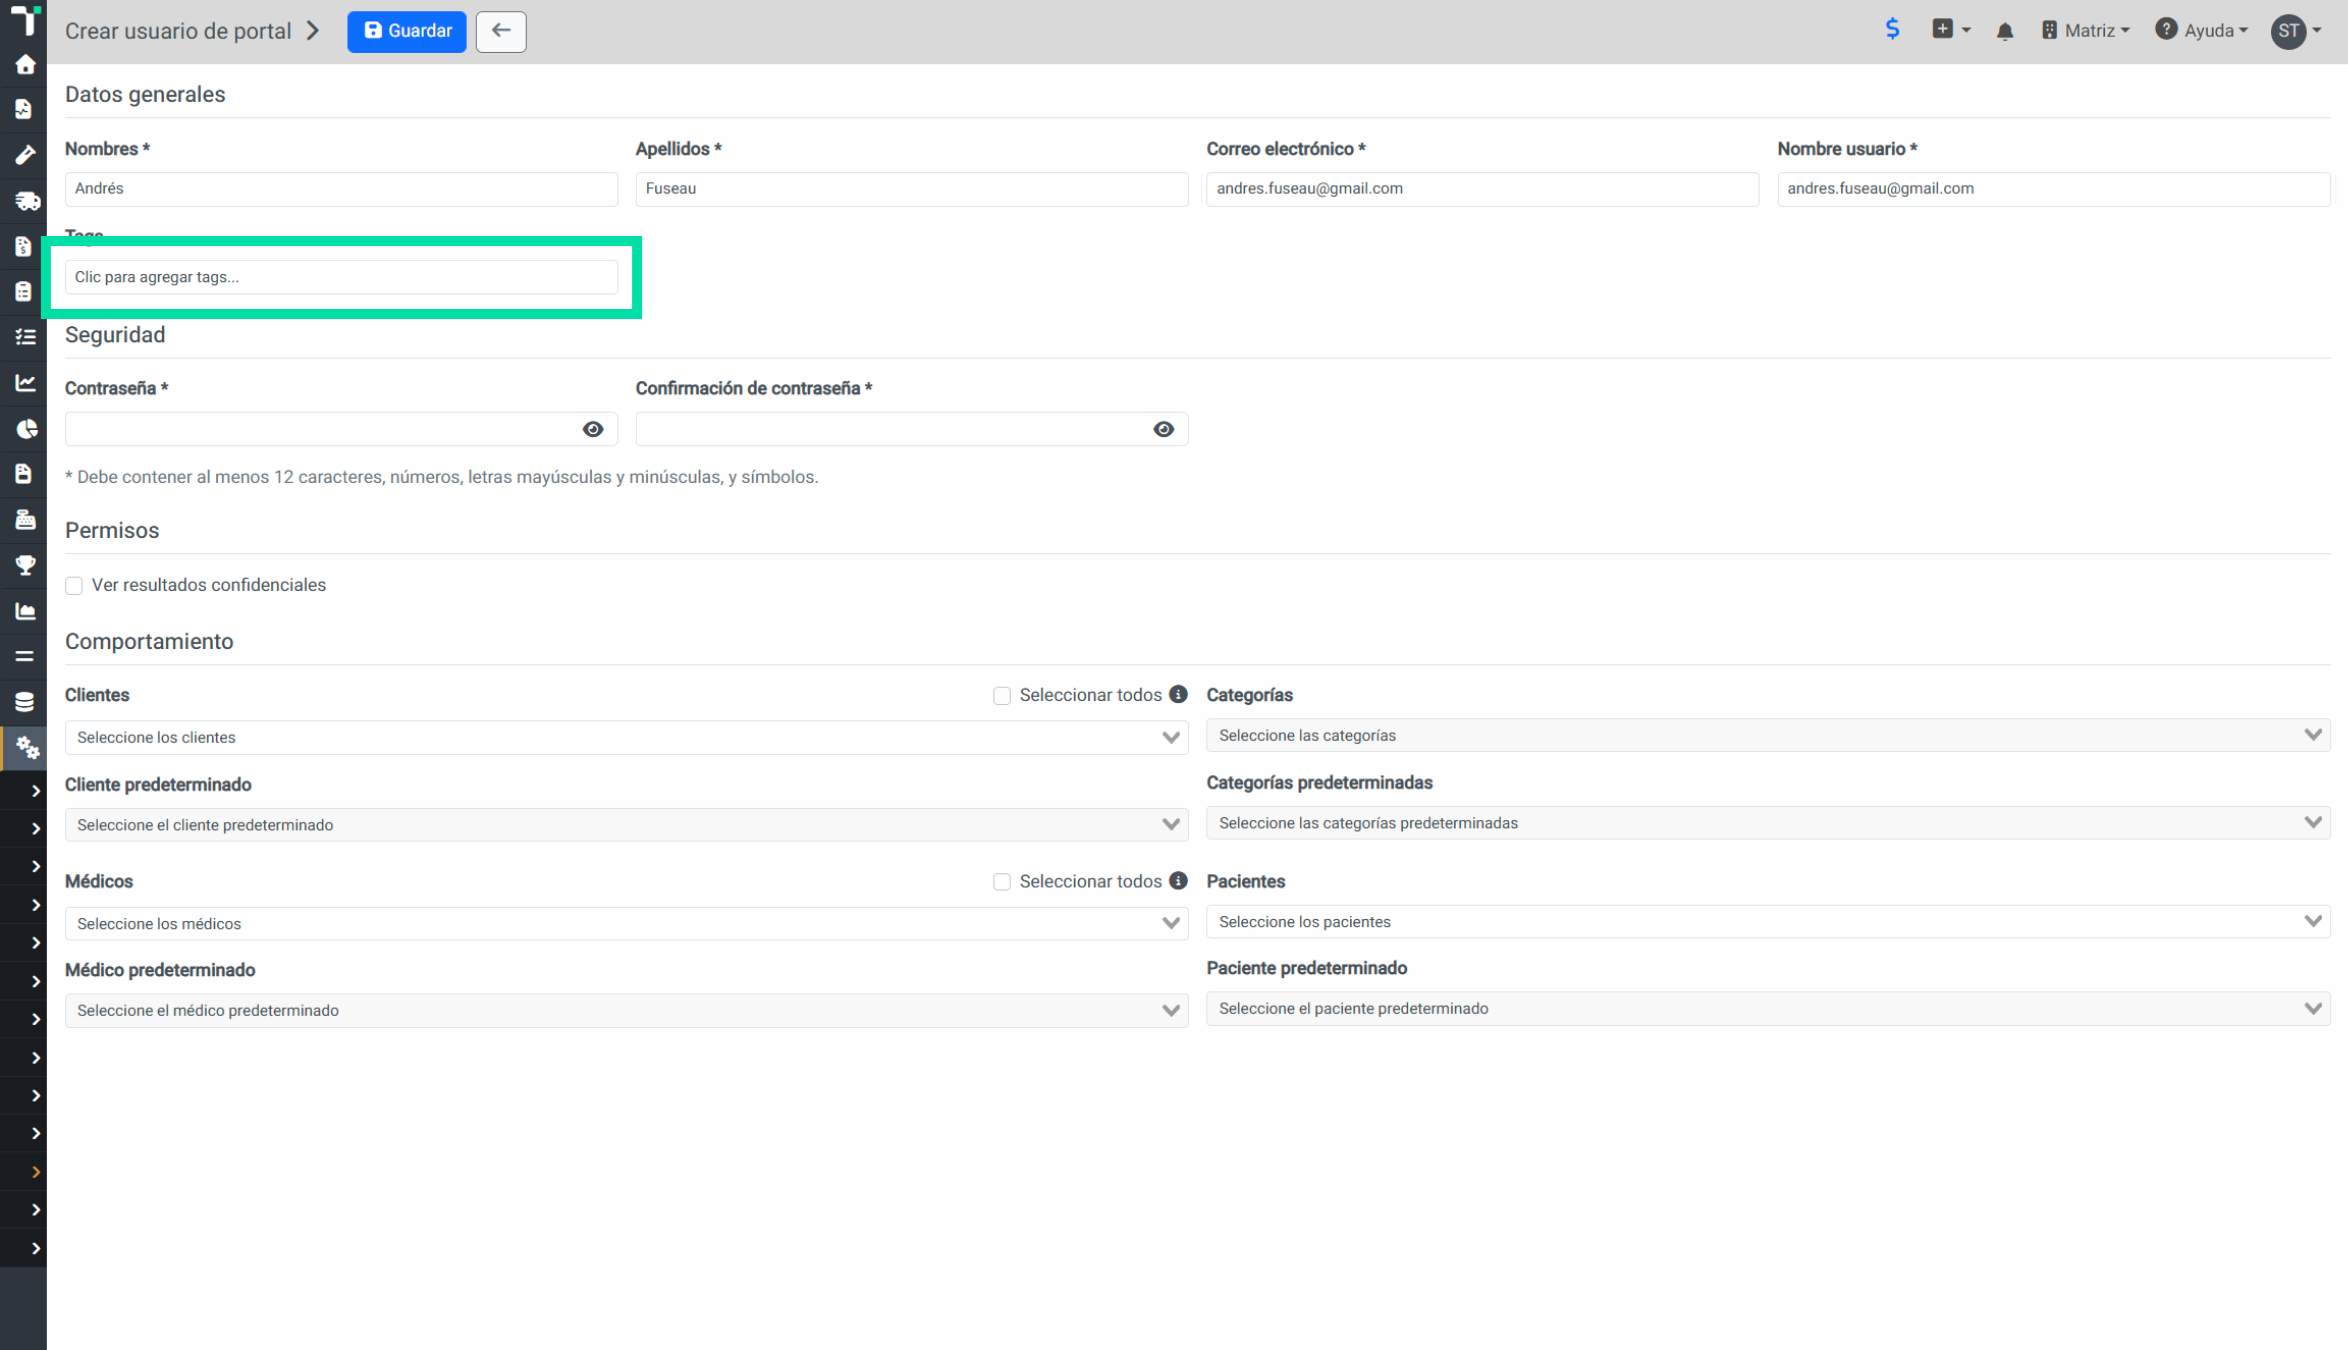
Task: Open the Matriz branch menu
Action: click(x=2085, y=31)
